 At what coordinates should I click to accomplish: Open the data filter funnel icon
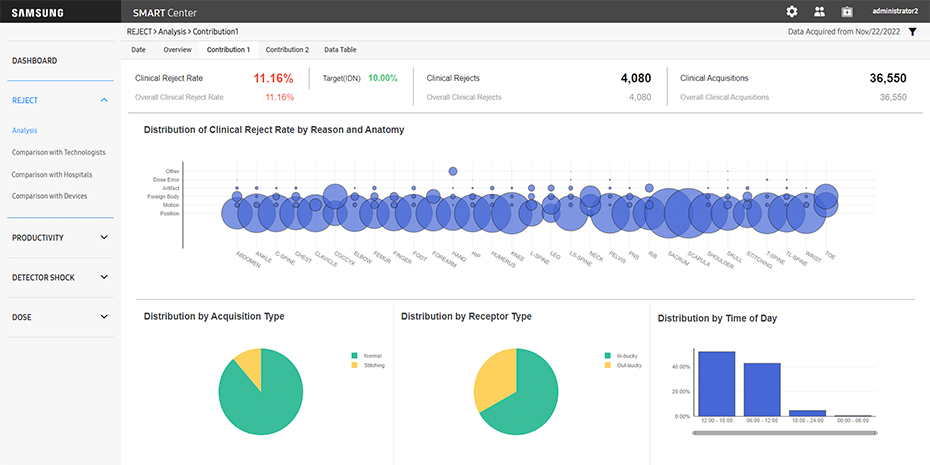(912, 32)
